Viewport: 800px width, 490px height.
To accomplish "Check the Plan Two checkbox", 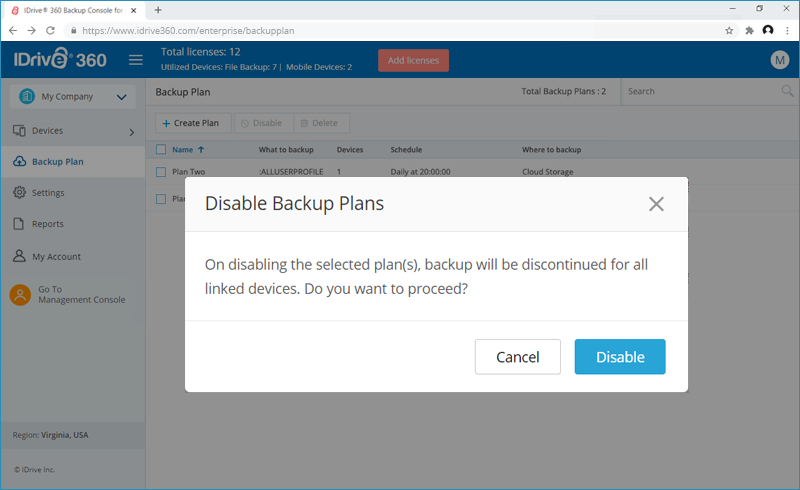I will (x=161, y=172).
